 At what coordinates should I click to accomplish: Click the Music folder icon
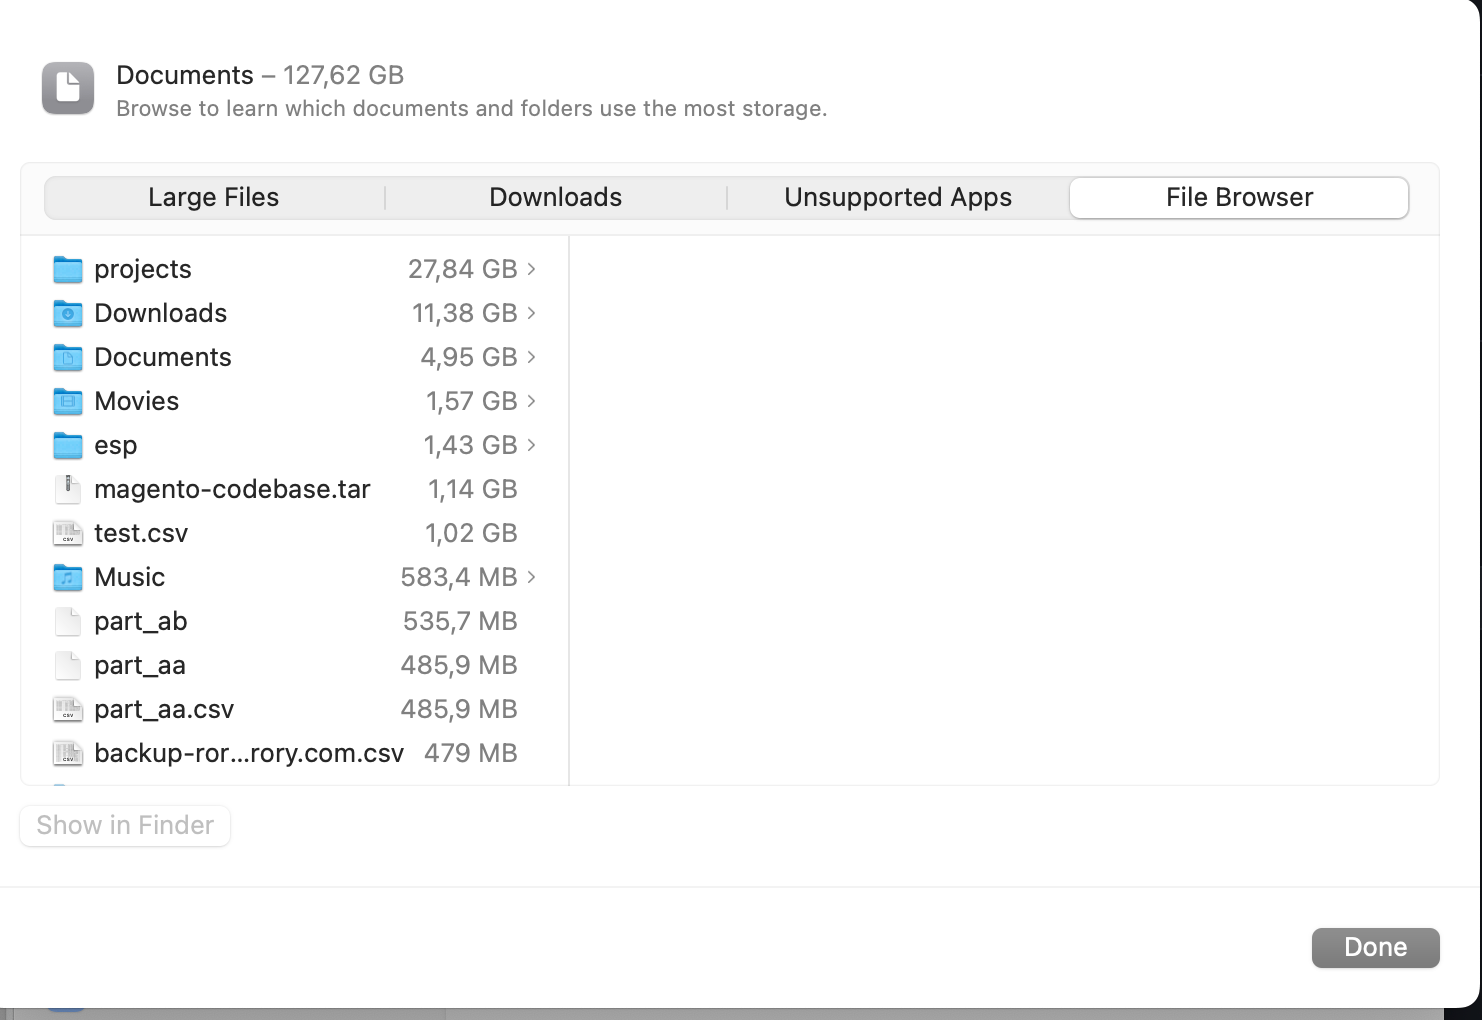click(x=67, y=577)
